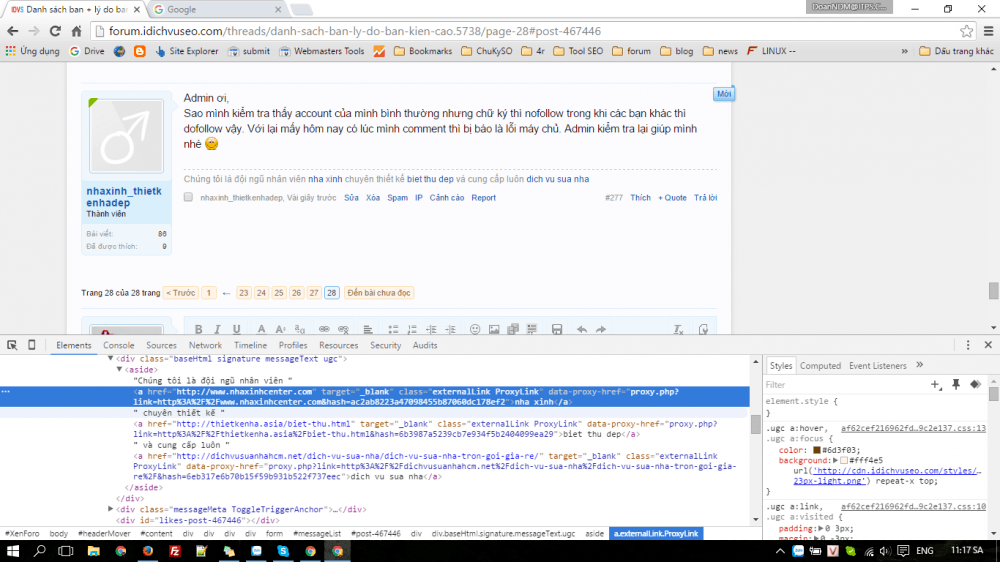The width and height of the screenshot is (1000, 562).
Task: Open the #fff4e5 background color swatch
Action: (844, 461)
